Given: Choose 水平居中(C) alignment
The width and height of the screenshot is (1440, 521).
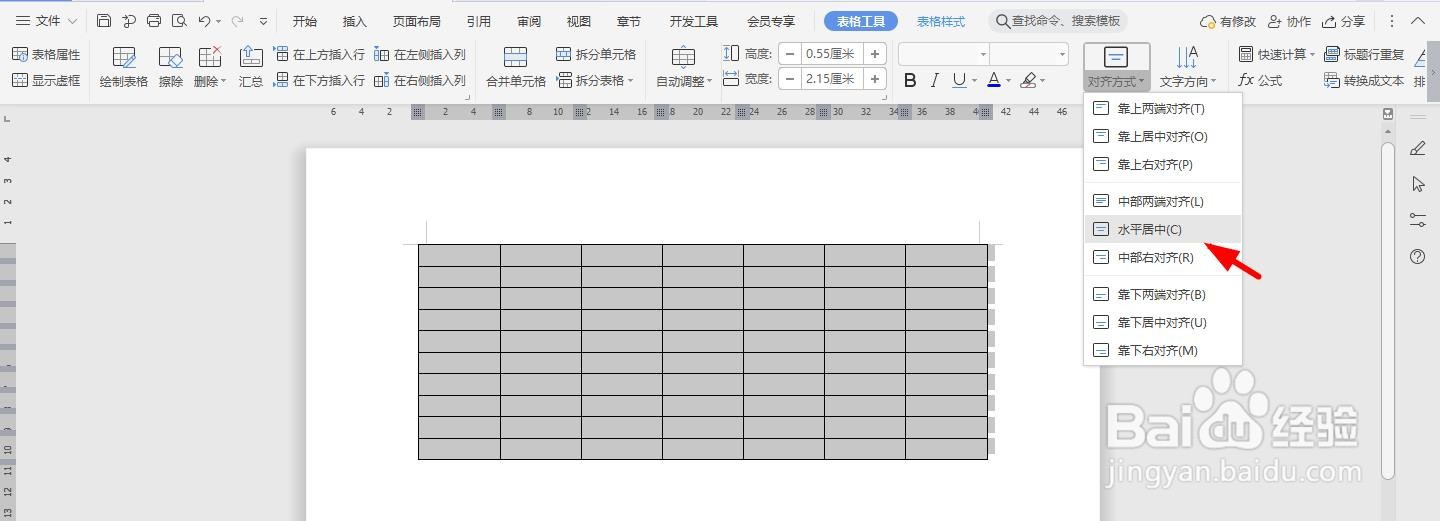Looking at the screenshot, I should tap(1163, 229).
